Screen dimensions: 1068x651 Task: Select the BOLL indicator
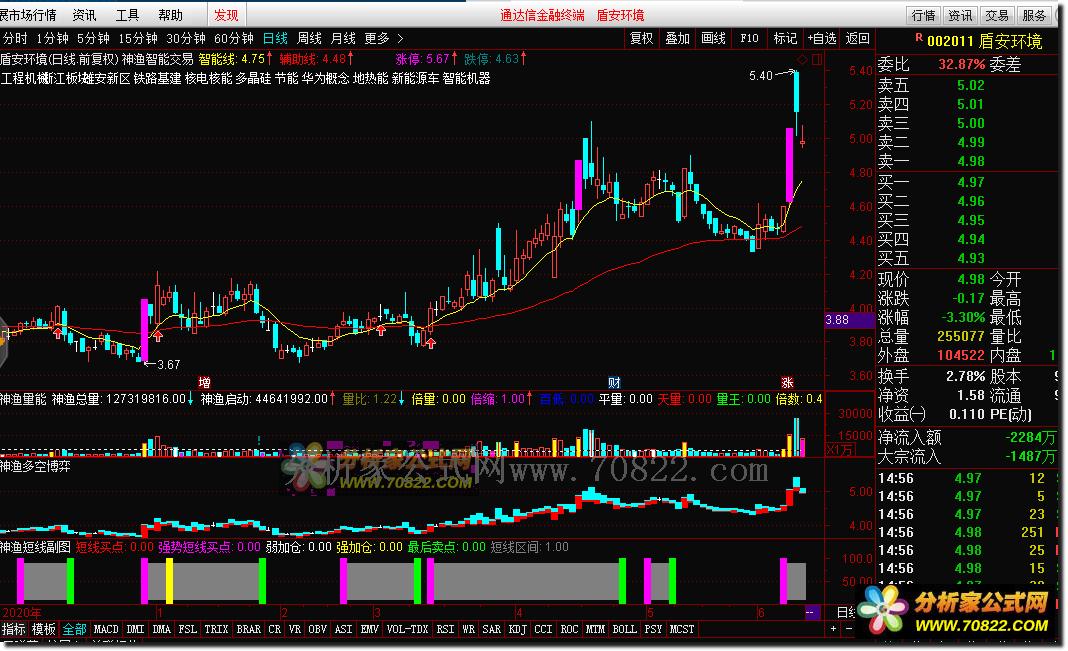[x=625, y=629]
